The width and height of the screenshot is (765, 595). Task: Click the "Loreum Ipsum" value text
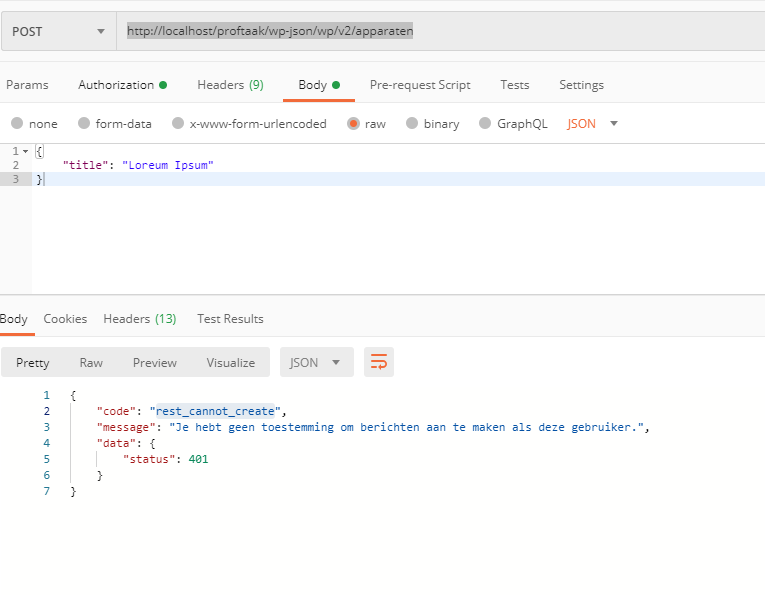point(168,165)
